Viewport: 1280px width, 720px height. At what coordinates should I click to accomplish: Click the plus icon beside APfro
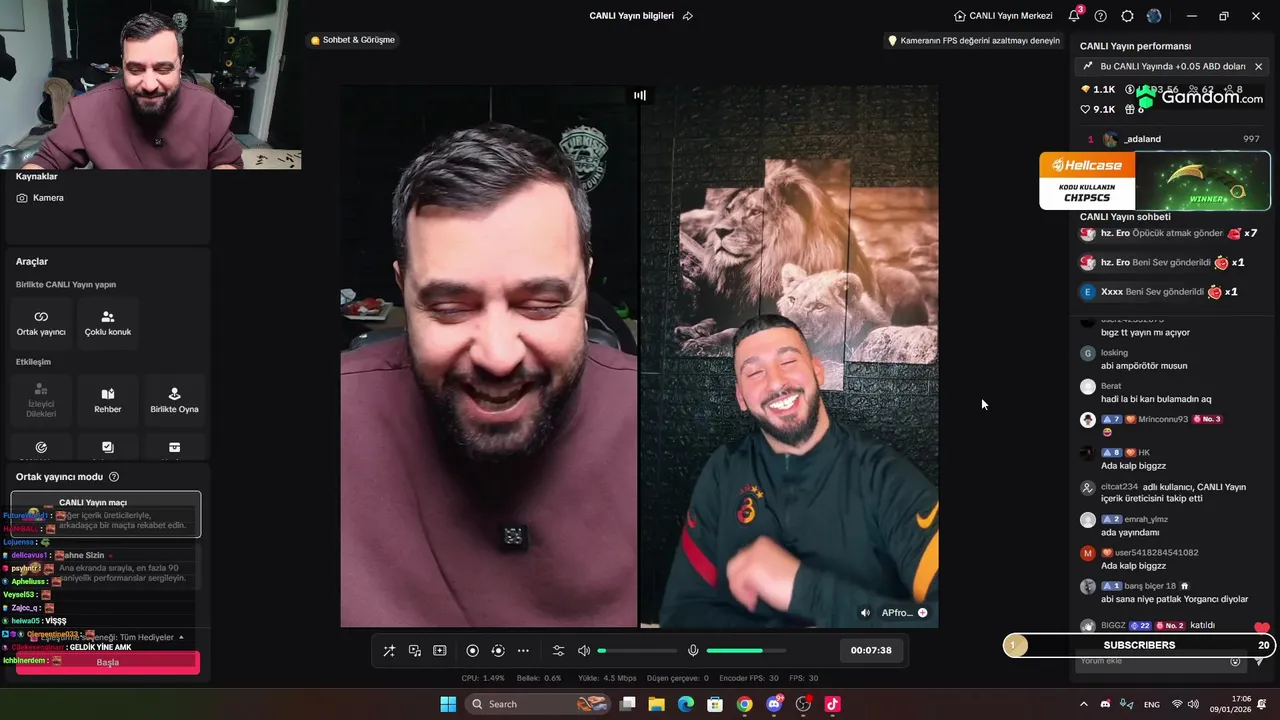pos(923,613)
